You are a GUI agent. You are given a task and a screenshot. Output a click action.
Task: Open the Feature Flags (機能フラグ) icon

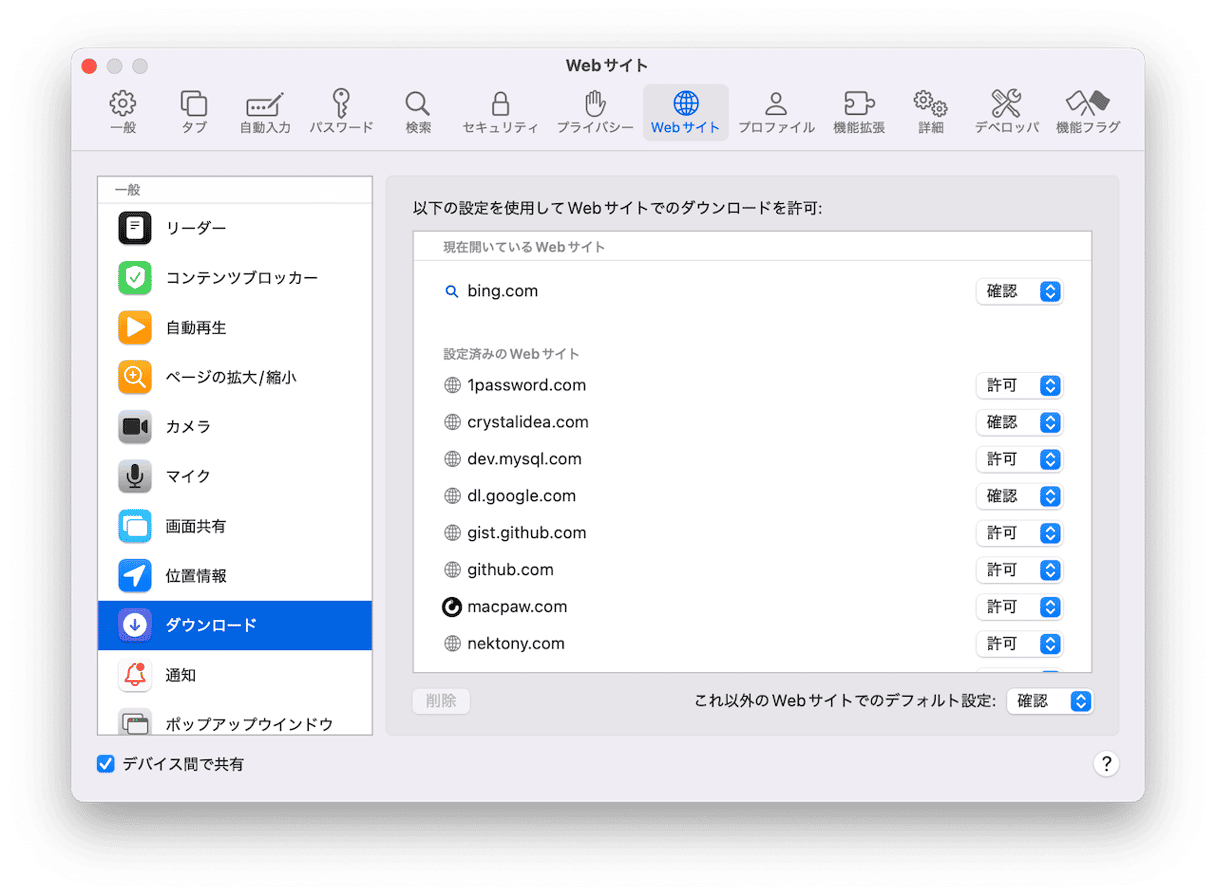click(1087, 104)
